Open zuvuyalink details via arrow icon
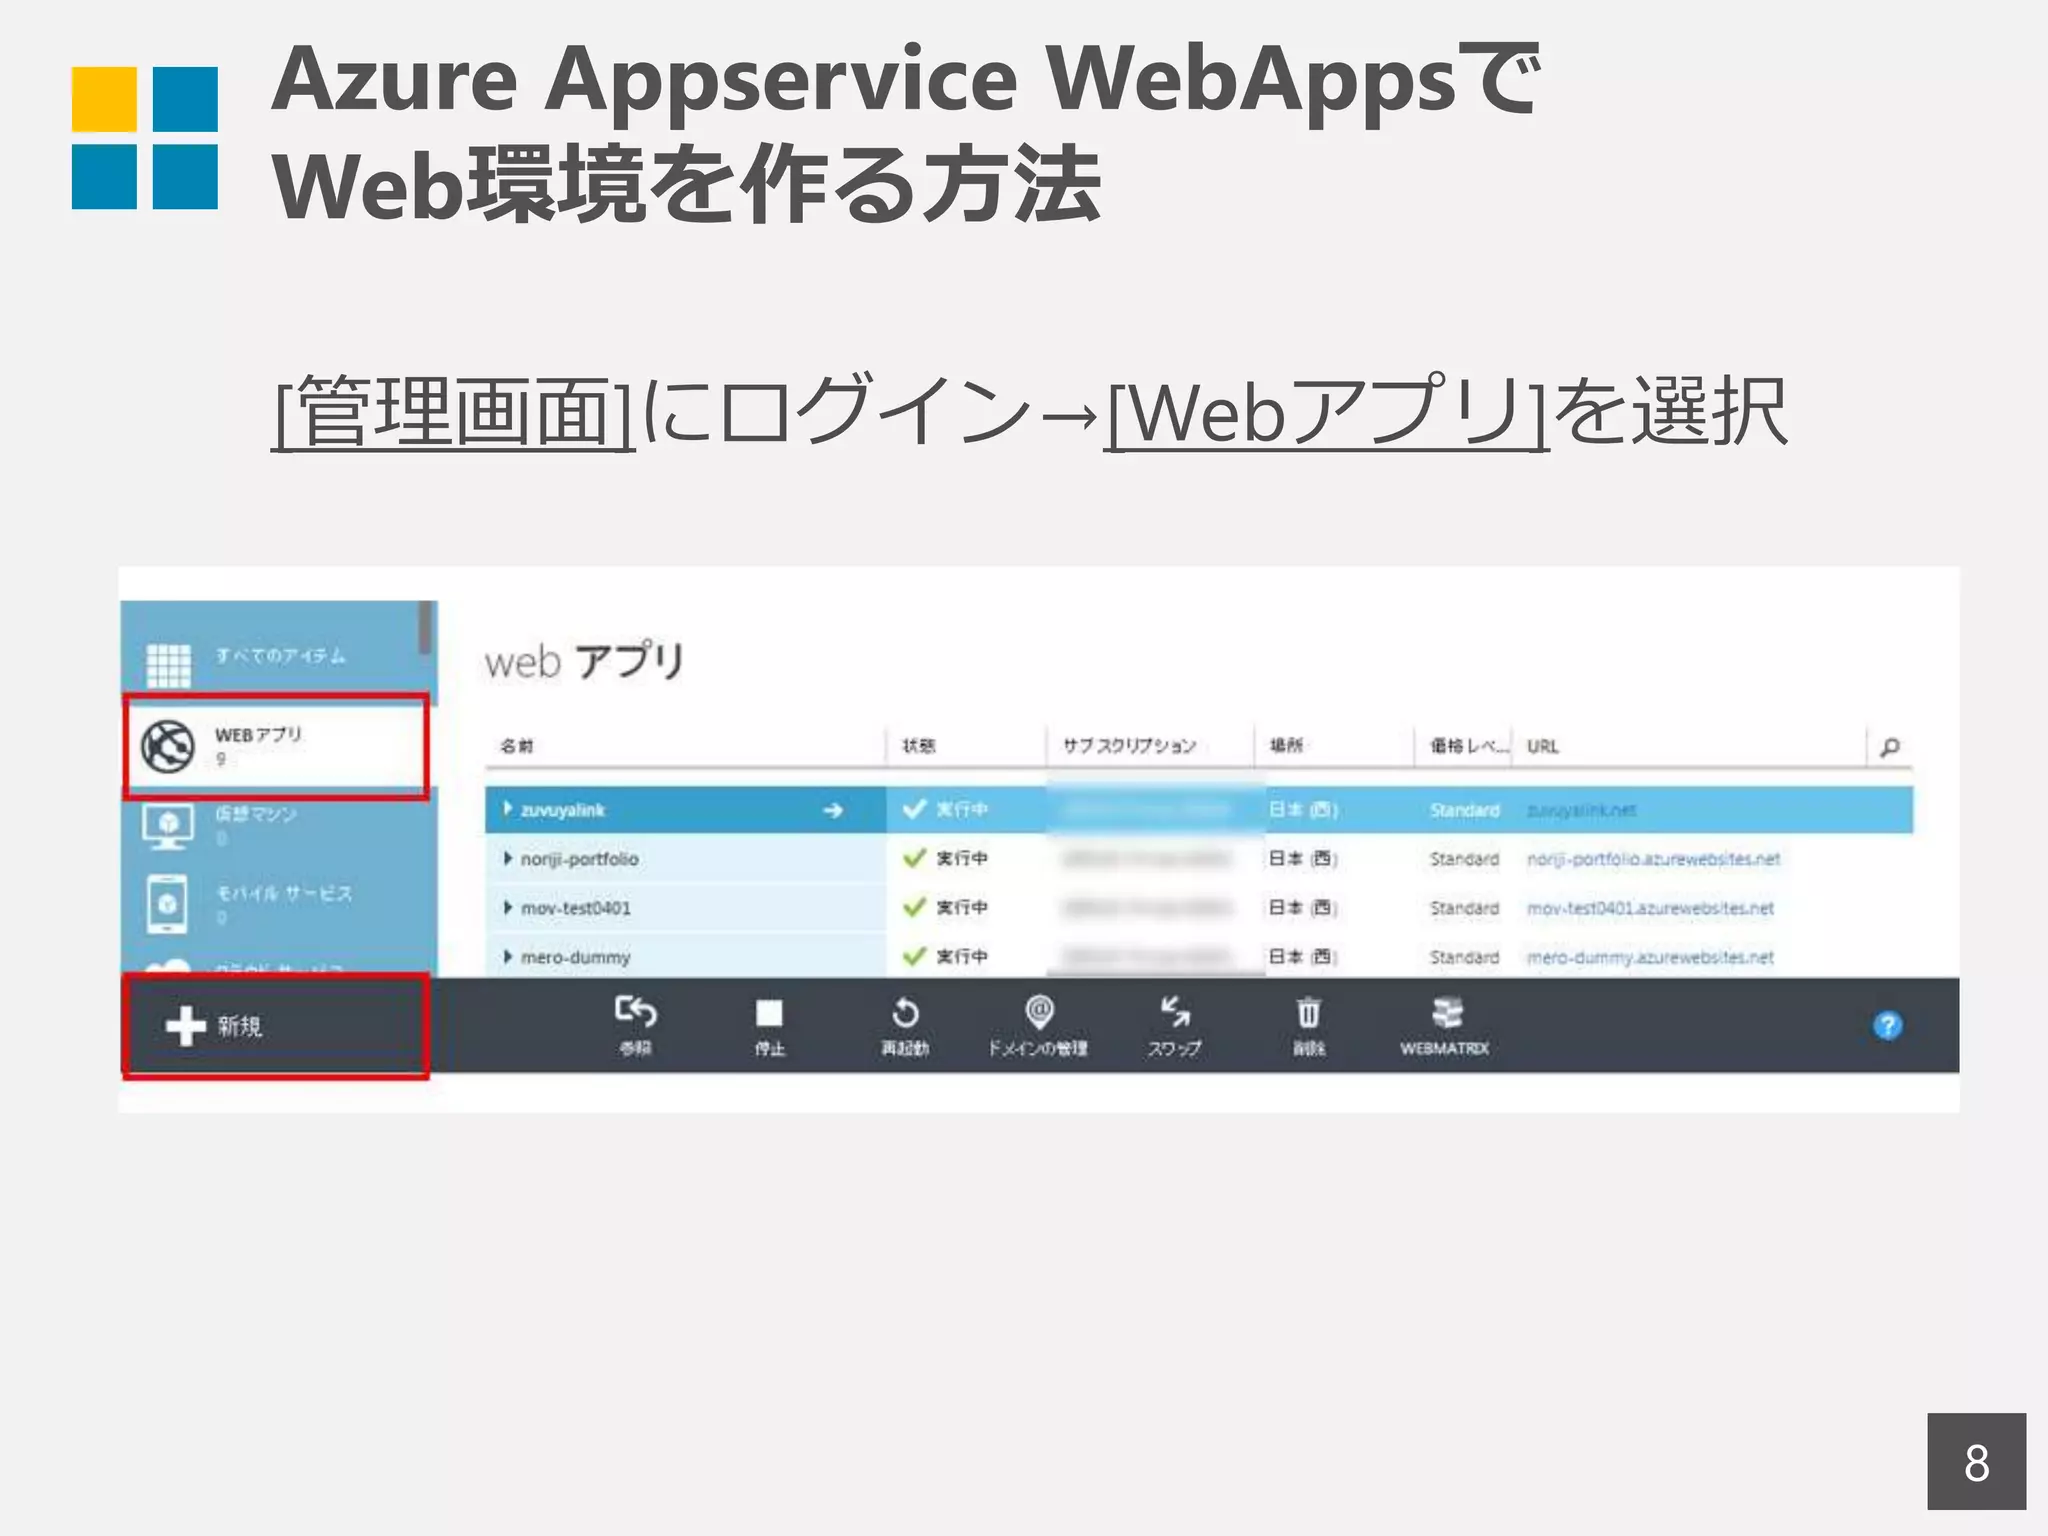This screenshot has height=1536, width=2048. tap(833, 810)
